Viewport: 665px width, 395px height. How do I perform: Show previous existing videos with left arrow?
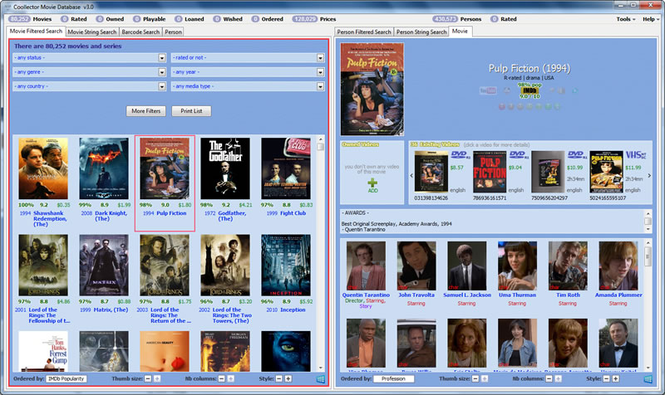(x=411, y=175)
